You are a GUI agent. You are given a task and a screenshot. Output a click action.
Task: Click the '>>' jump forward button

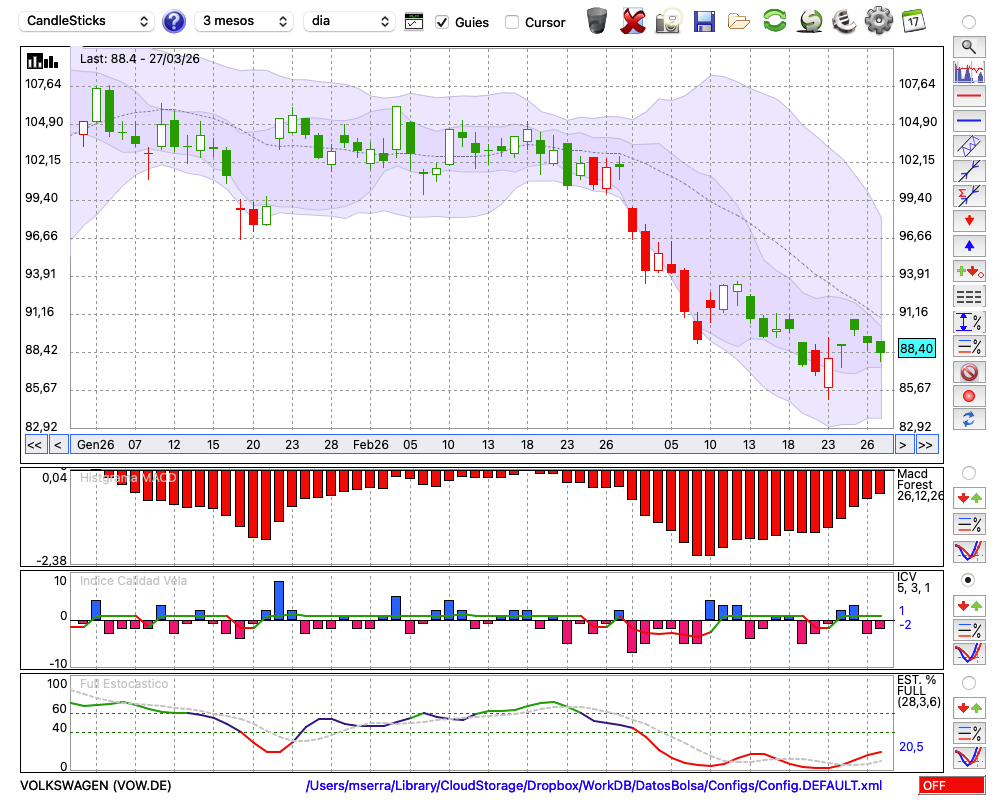point(926,445)
